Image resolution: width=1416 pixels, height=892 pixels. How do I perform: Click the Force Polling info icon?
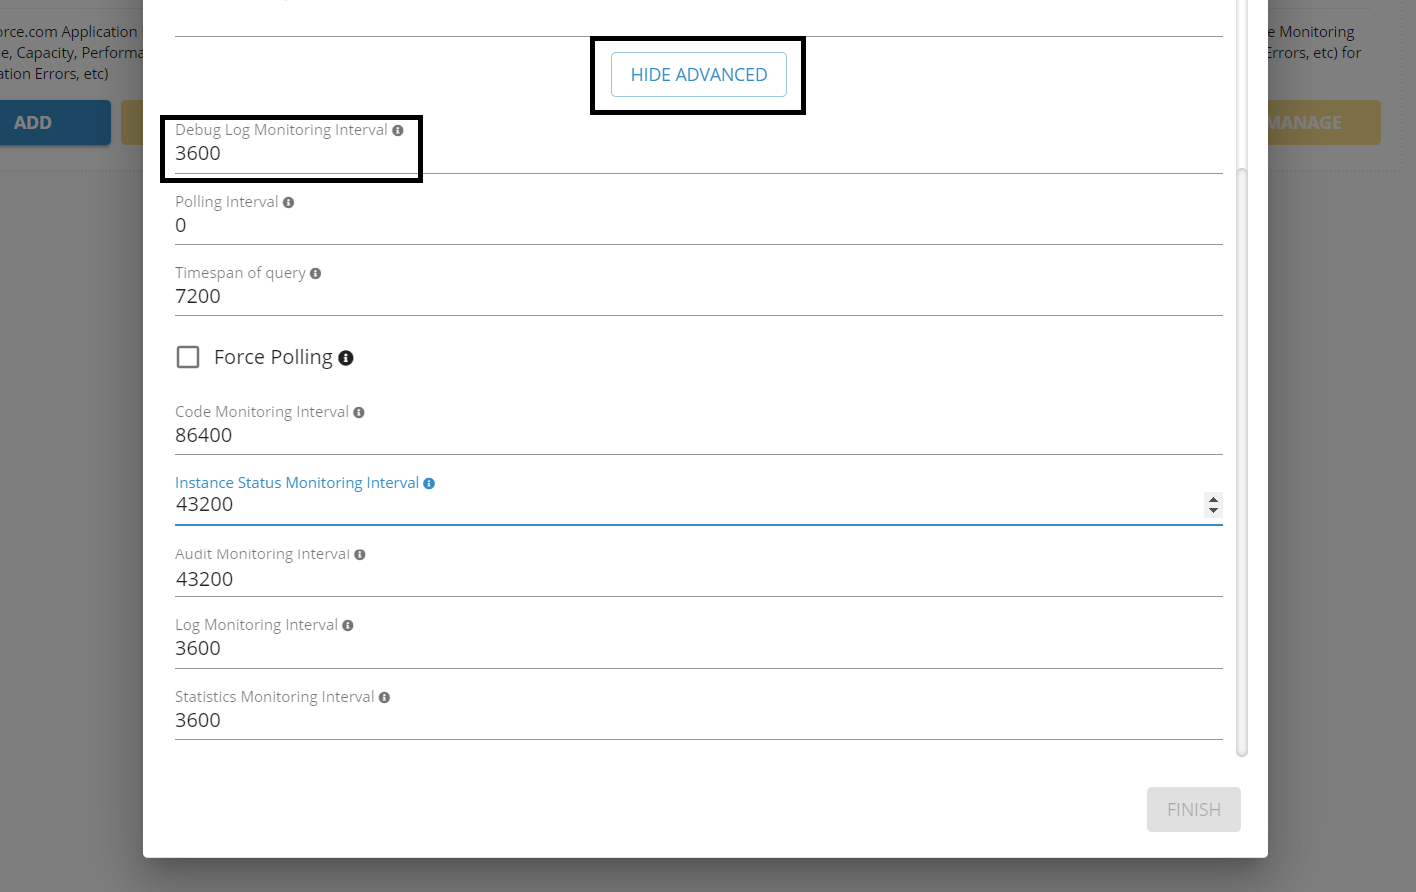point(346,357)
